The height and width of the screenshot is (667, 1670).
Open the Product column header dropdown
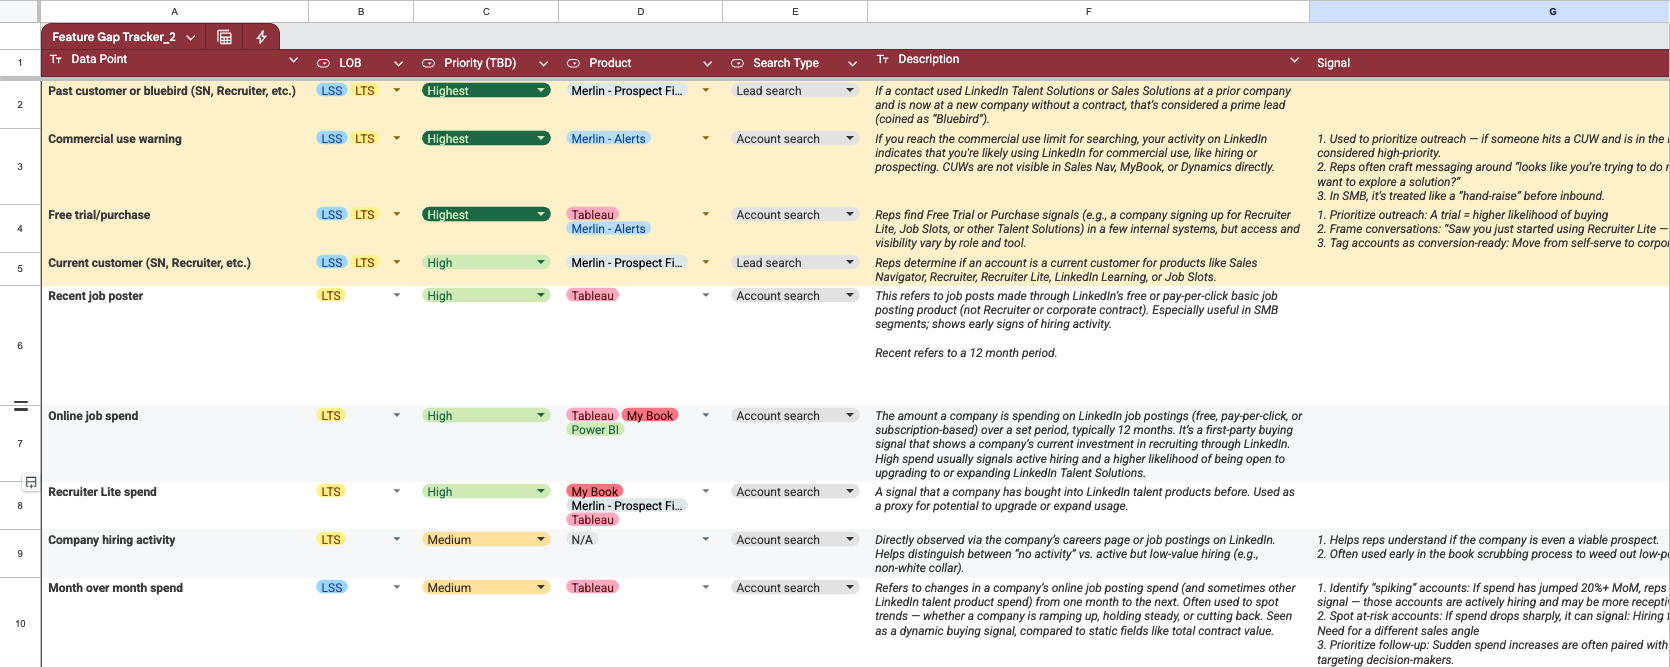(707, 63)
